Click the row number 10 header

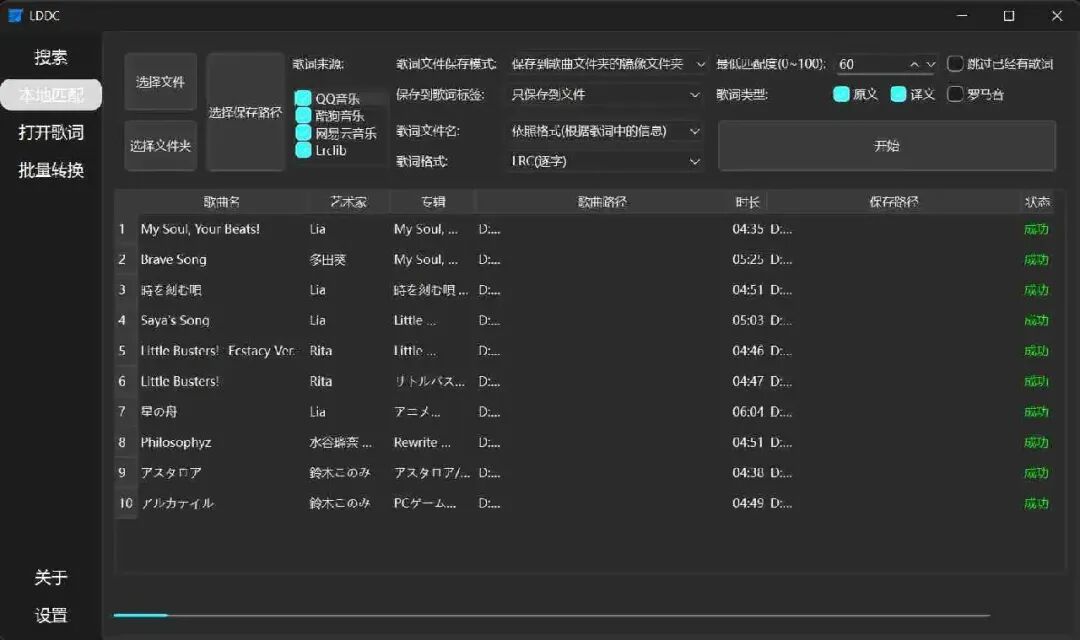tap(126, 503)
